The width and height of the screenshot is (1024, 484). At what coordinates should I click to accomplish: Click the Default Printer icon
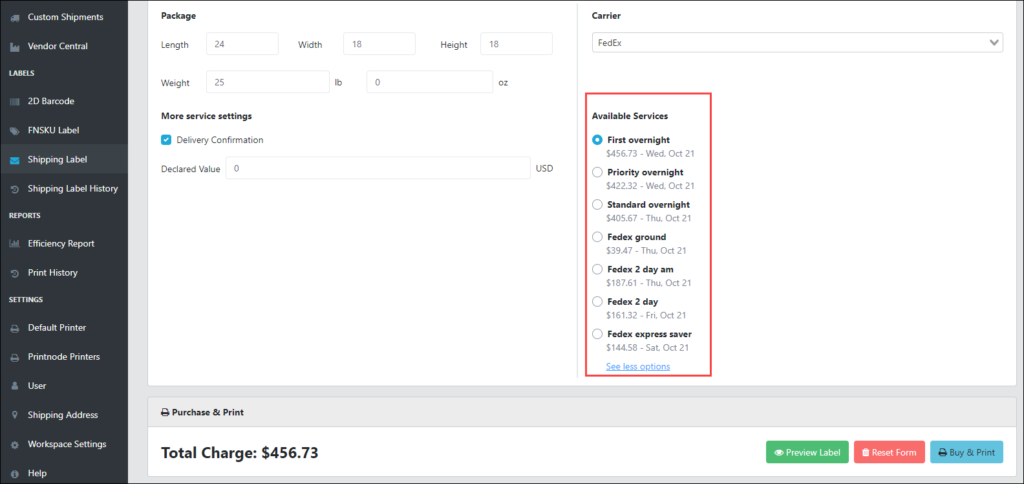[x=14, y=328]
